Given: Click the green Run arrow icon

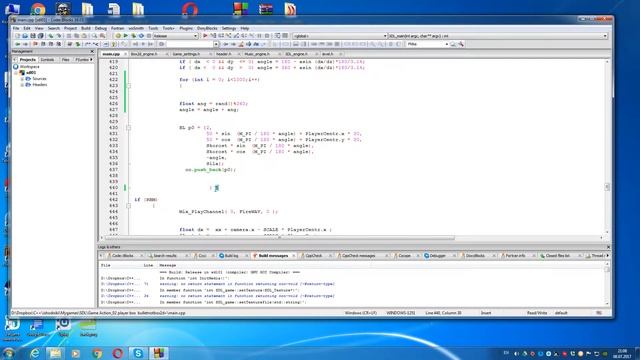Looking at the screenshot, I should pos(126,36).
